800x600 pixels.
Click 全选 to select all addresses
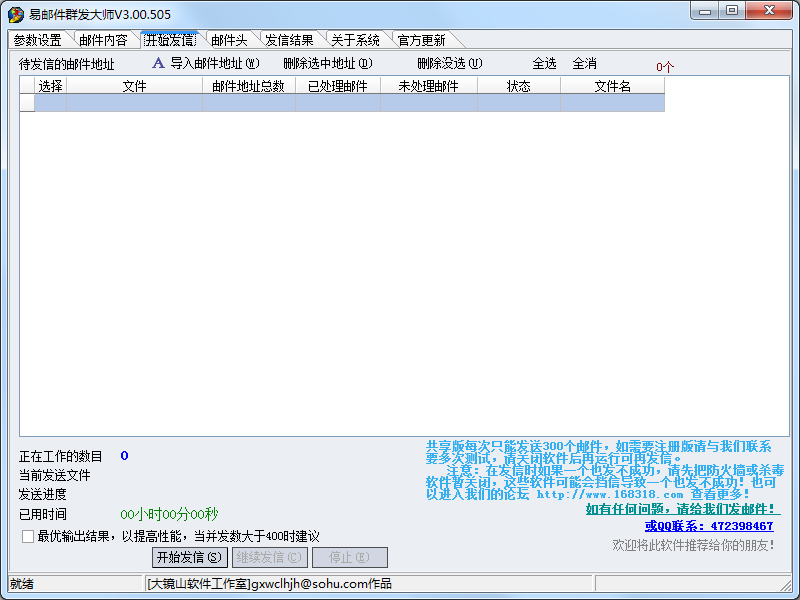click(544, 63)
